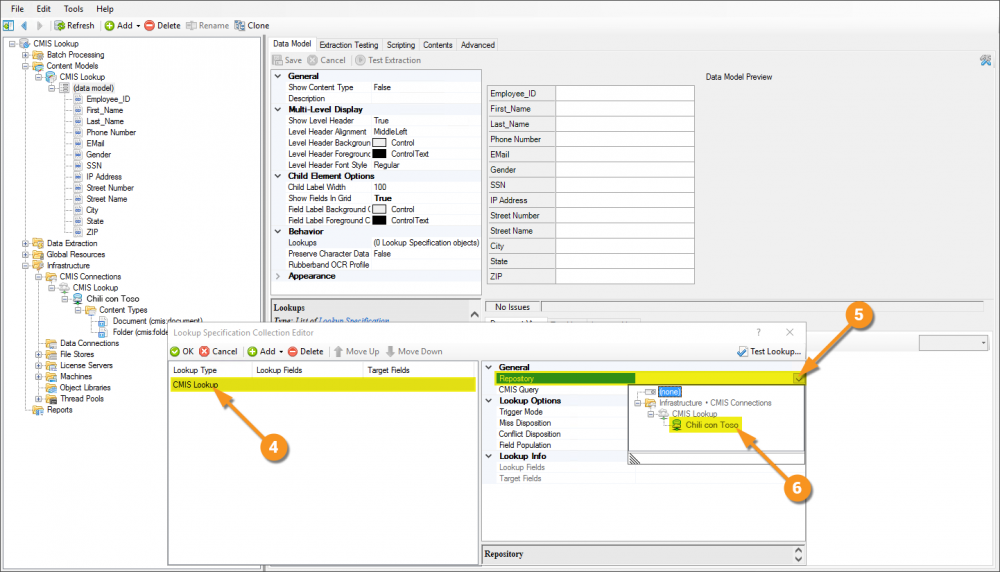Collapse the Multi-Level Display section
The height and width of the screenshot is (572, 1000).
278,110
